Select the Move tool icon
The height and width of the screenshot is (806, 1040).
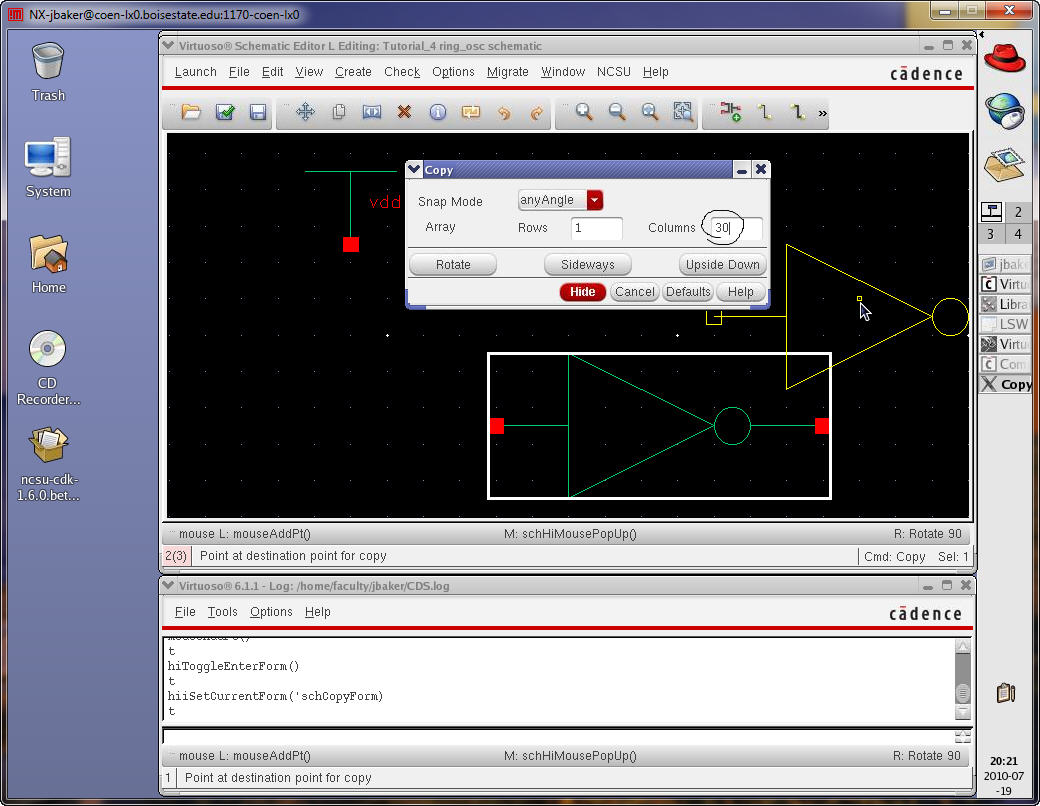(x=305, y=112)
